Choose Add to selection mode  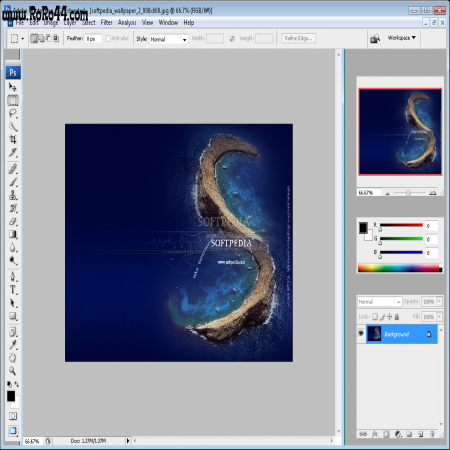[x=41, y=38]
